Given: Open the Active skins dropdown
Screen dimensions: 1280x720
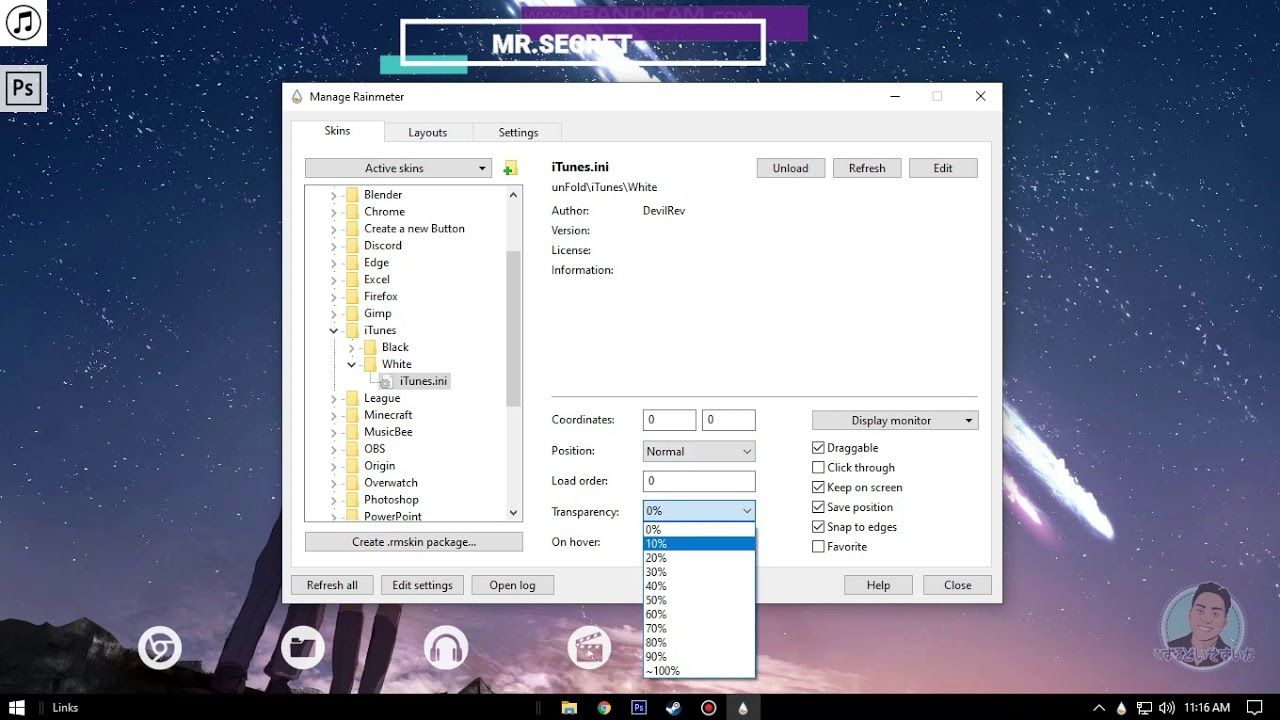Looking at the screenshot, I should (398, 168).
